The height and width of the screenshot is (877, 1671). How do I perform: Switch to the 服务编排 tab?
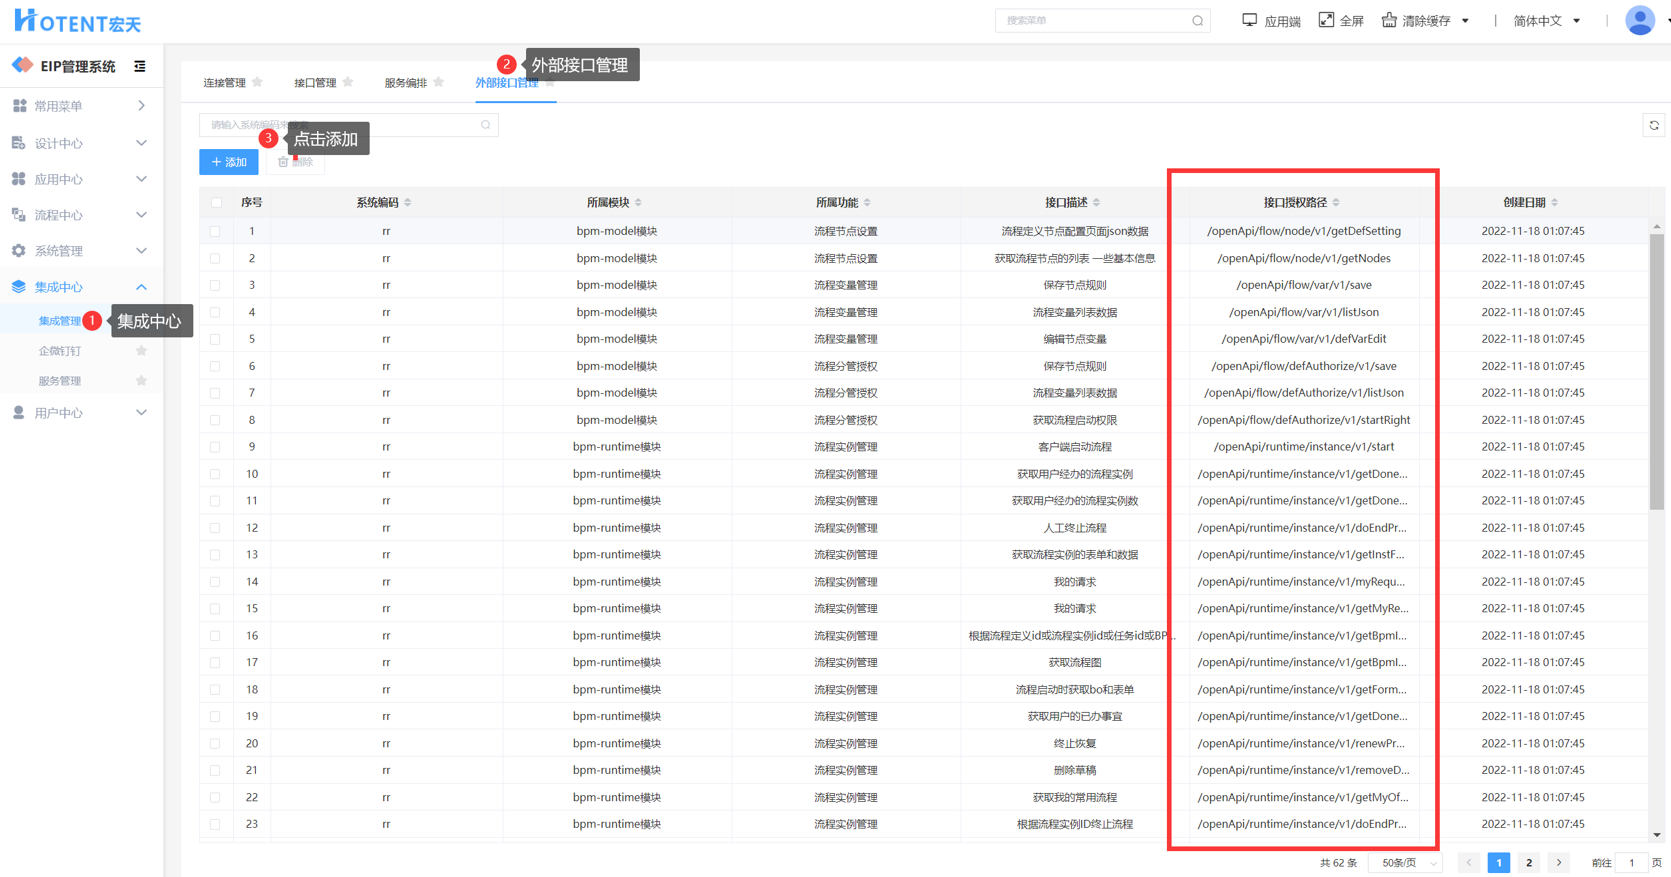pos(405,83)
